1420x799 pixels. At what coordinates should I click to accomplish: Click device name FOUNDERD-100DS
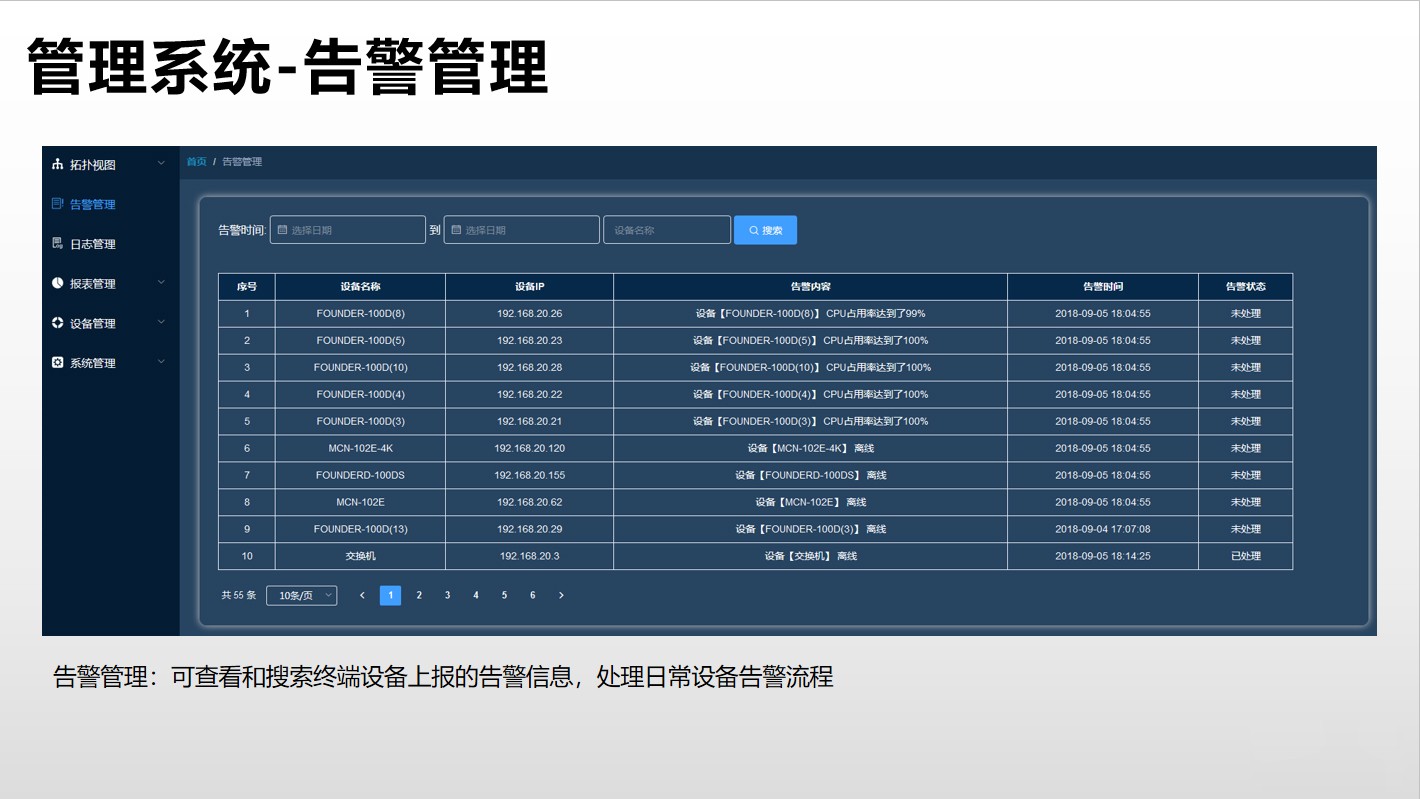(x=360, y=476)
